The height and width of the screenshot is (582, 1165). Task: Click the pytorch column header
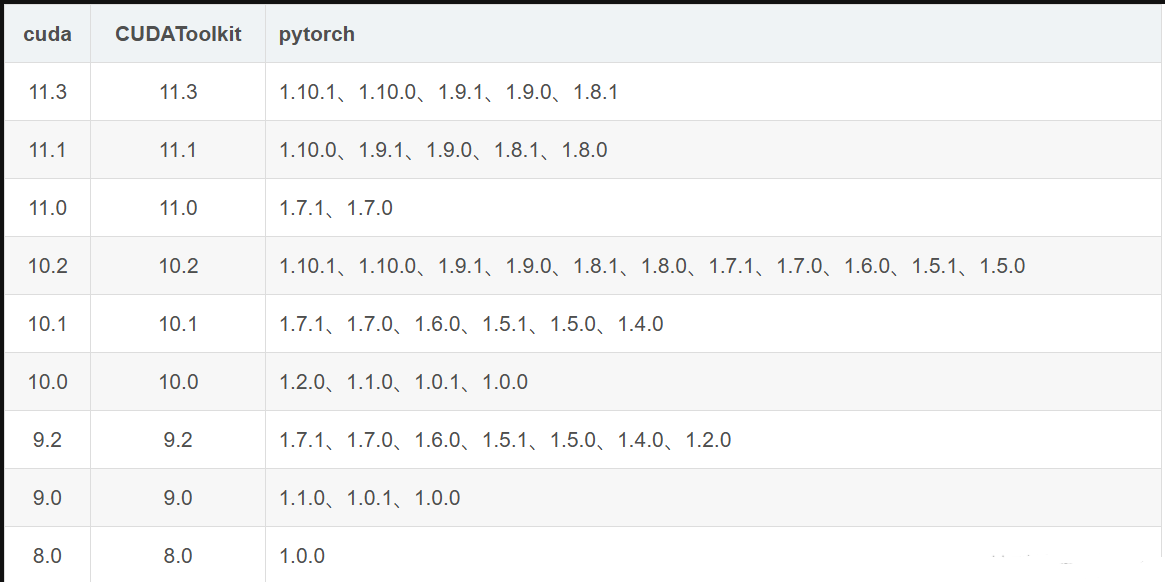coord(317,34)
